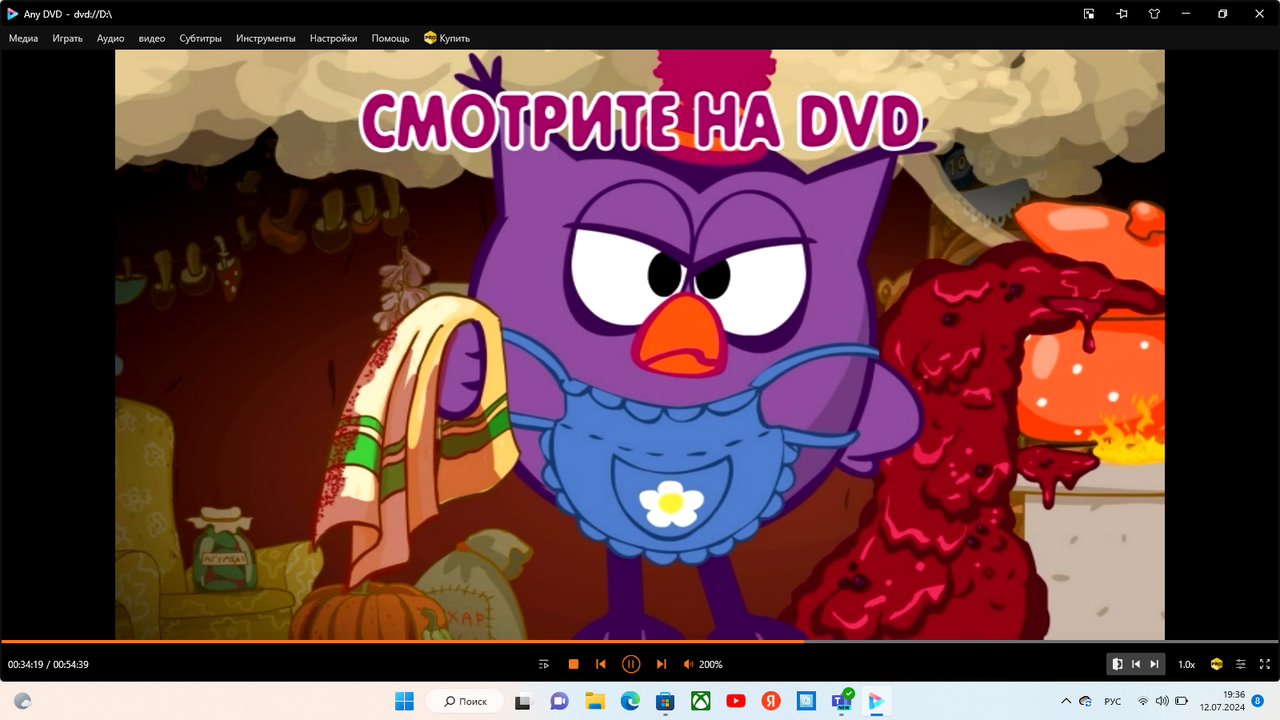
Task: Open the system volume tray icon
Action: click(x=1162, y=701)
